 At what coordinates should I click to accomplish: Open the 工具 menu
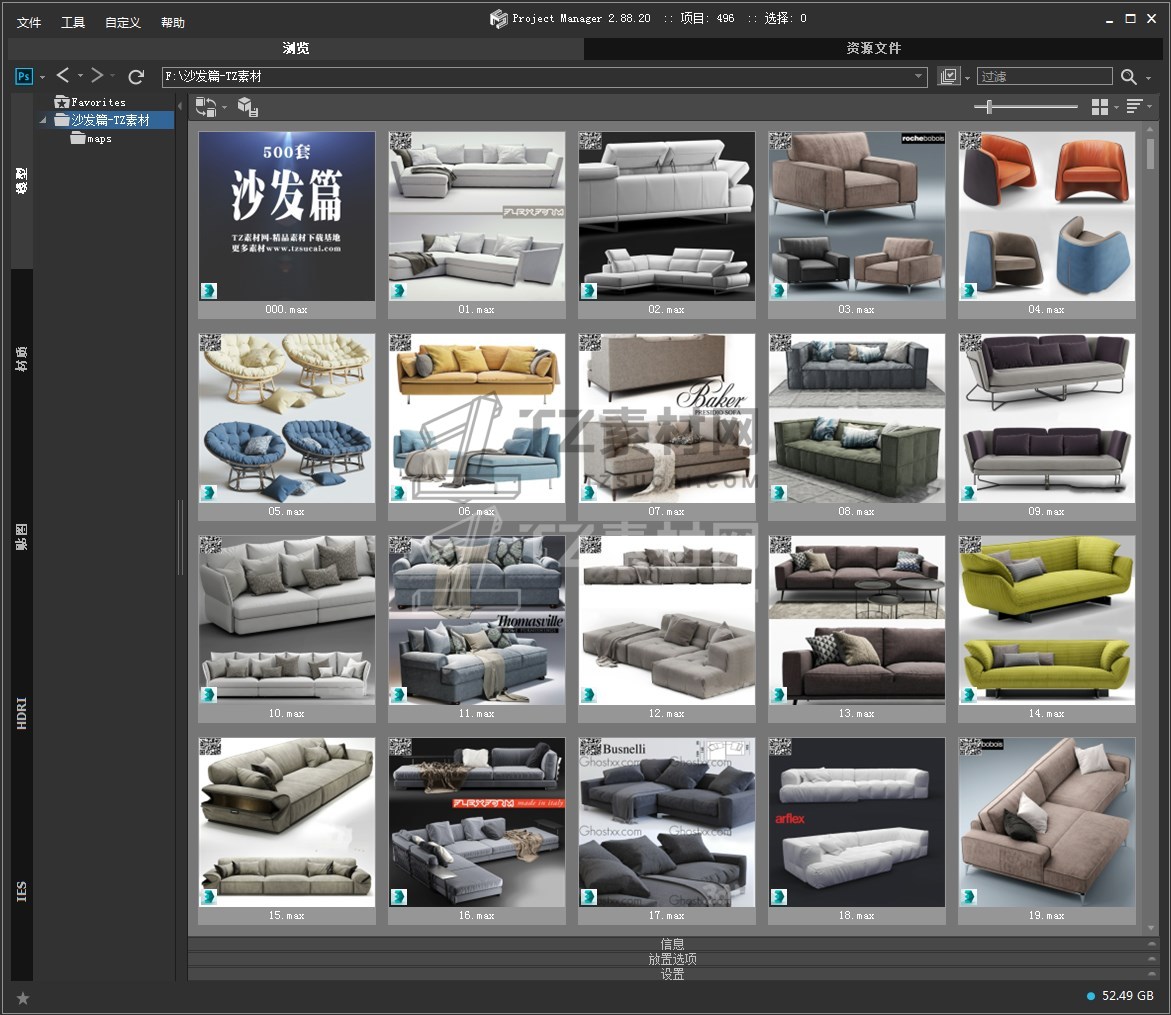(73, 22)
